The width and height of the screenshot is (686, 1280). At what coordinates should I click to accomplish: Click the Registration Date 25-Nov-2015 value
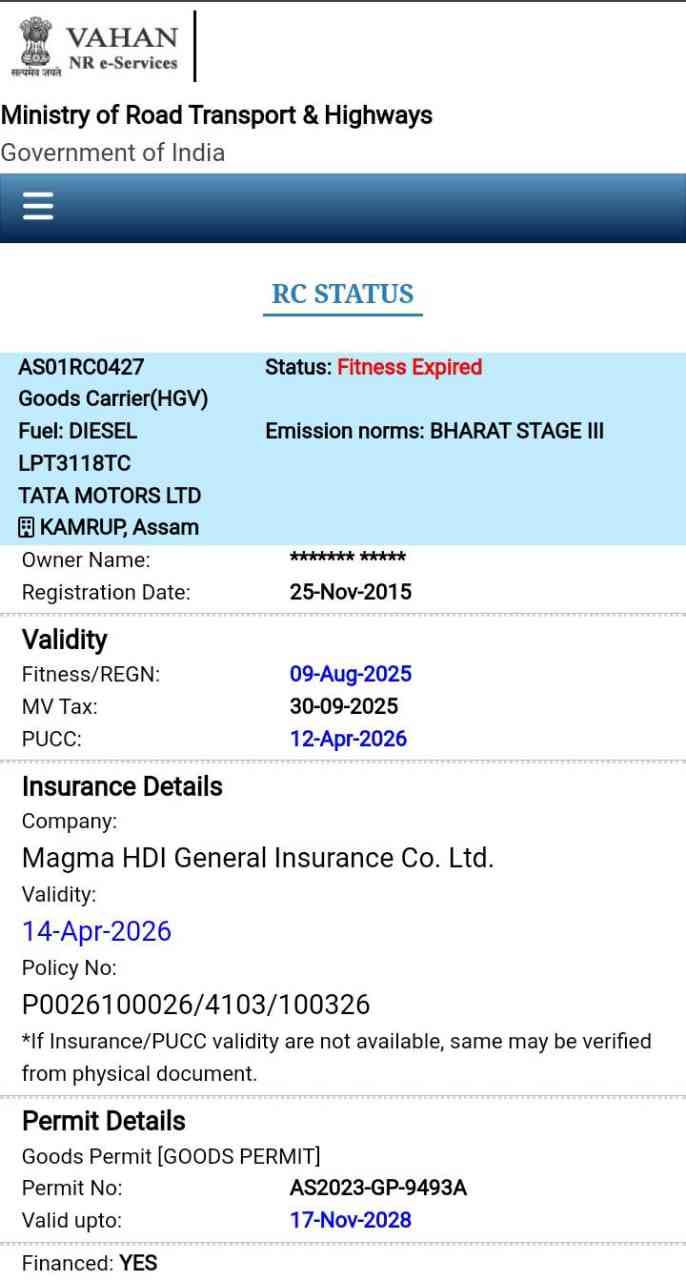click(x=350, y=592)
